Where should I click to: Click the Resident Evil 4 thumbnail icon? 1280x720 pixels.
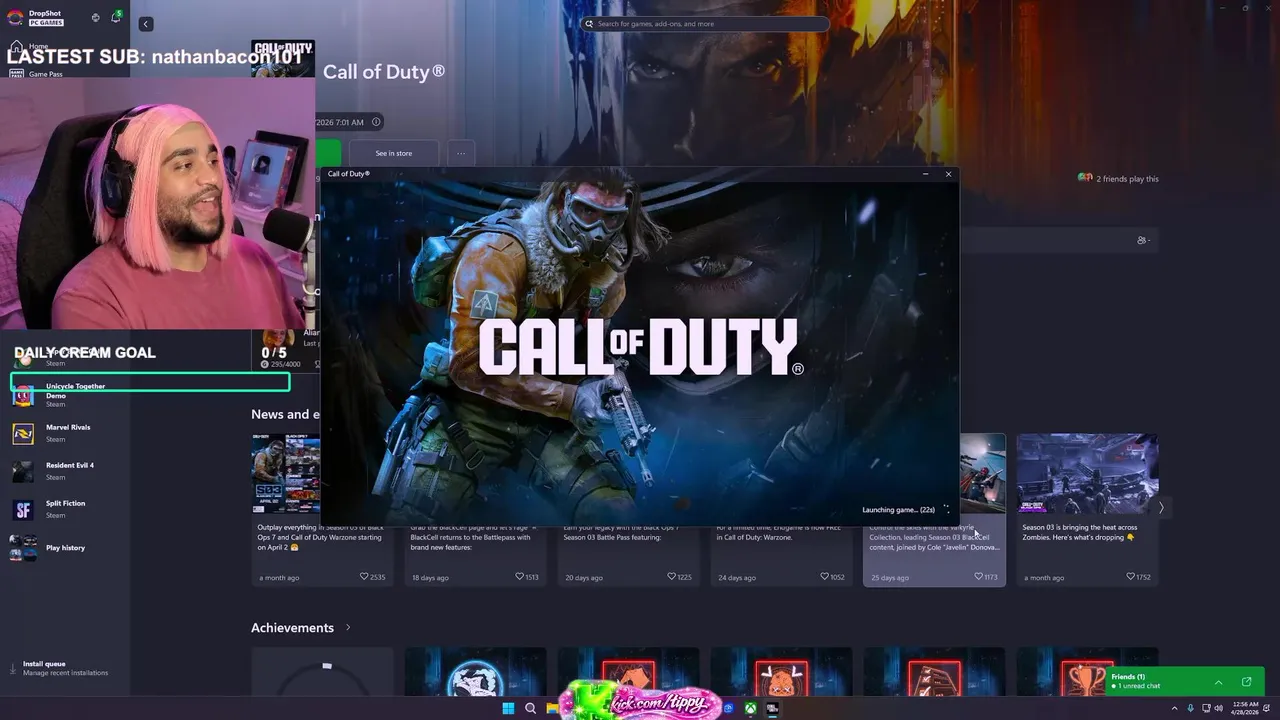coord(23,471)
